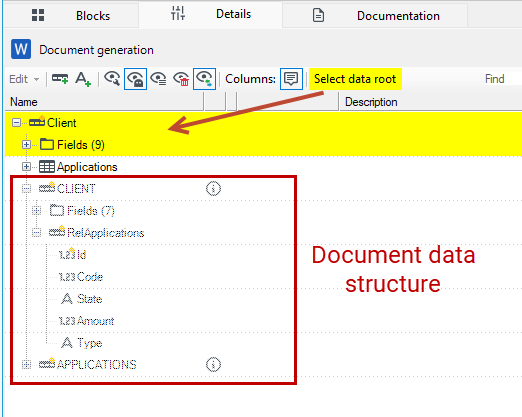
Task: Click the add structure toolbar icon
Action: tap(60, 79)
